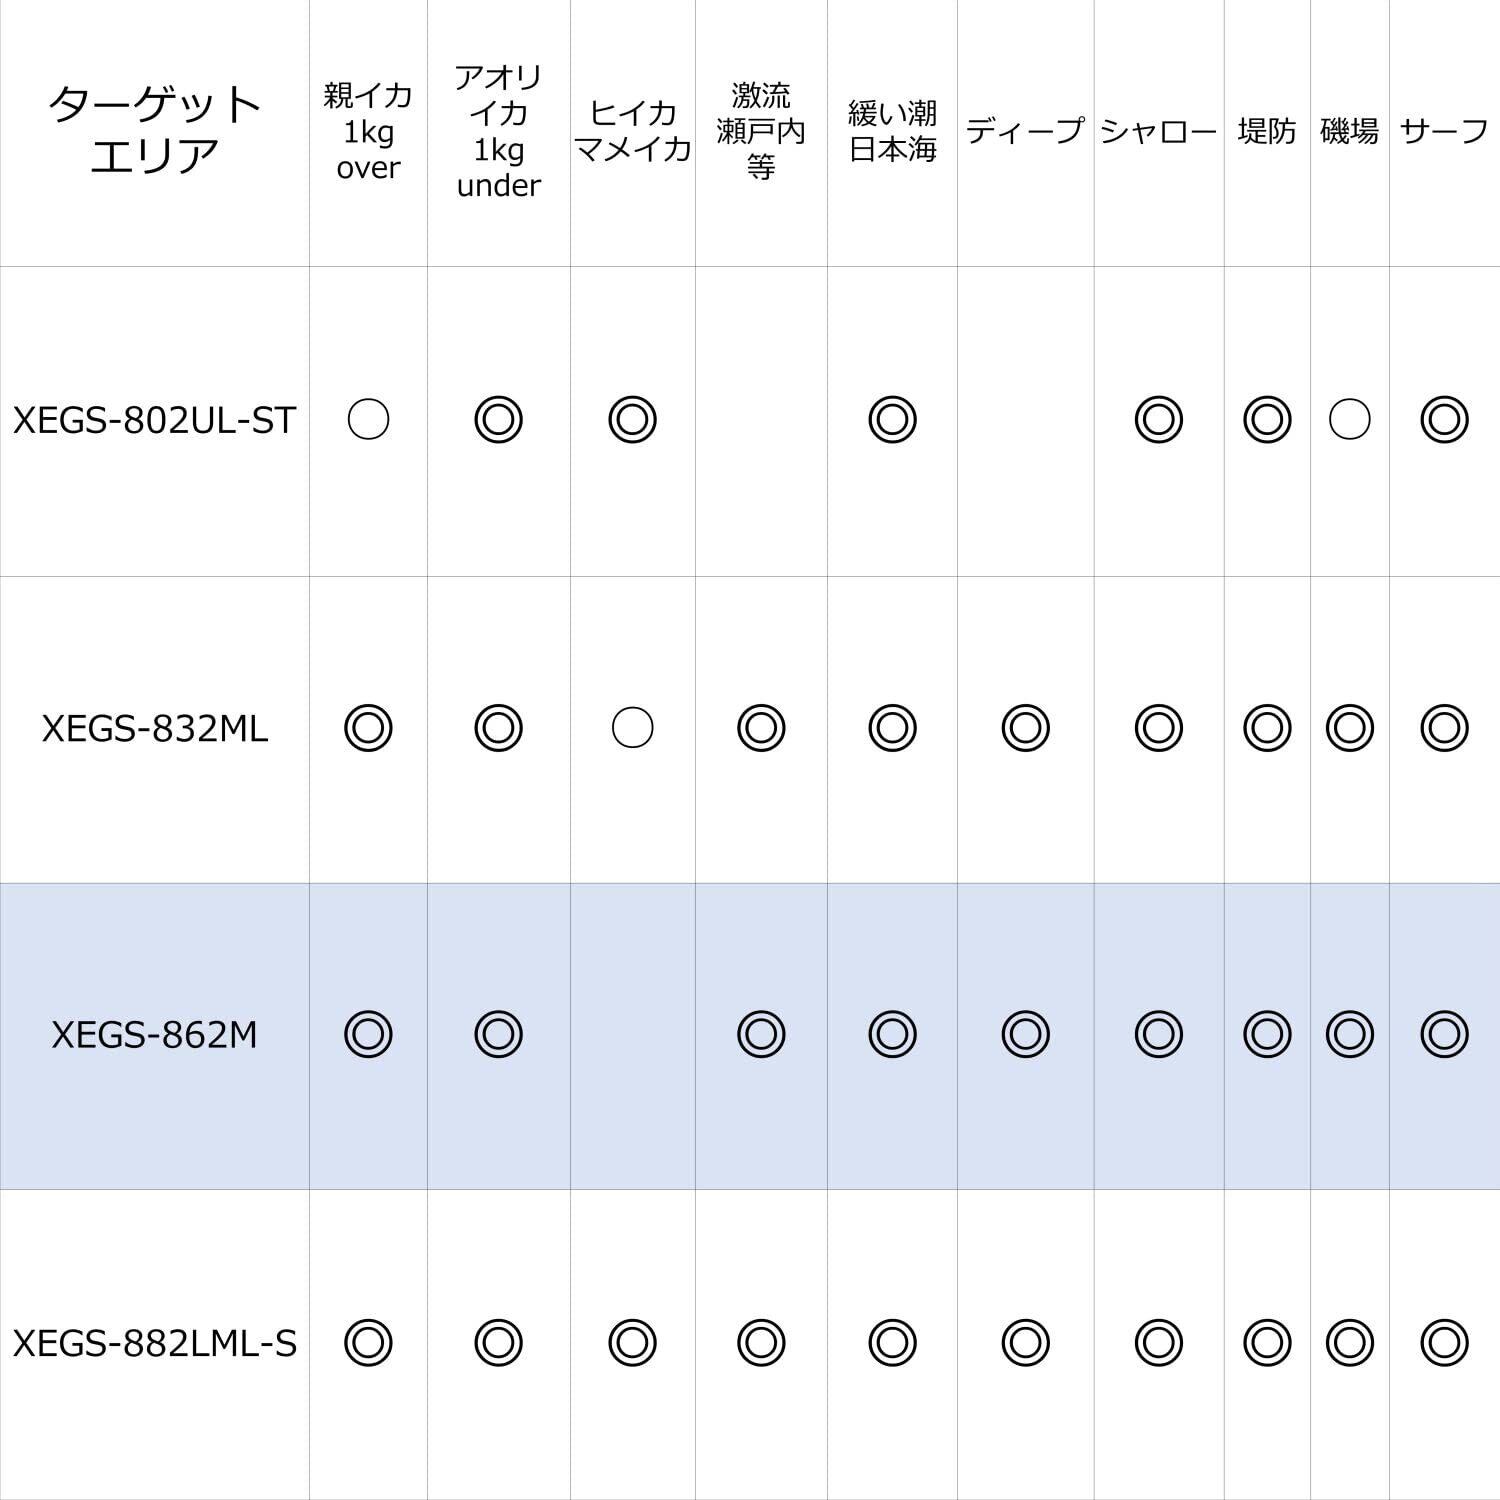Click single circle for XEGS-802UL-ST 磯場
1500x1500 pixels.
tap(1349, 420)
